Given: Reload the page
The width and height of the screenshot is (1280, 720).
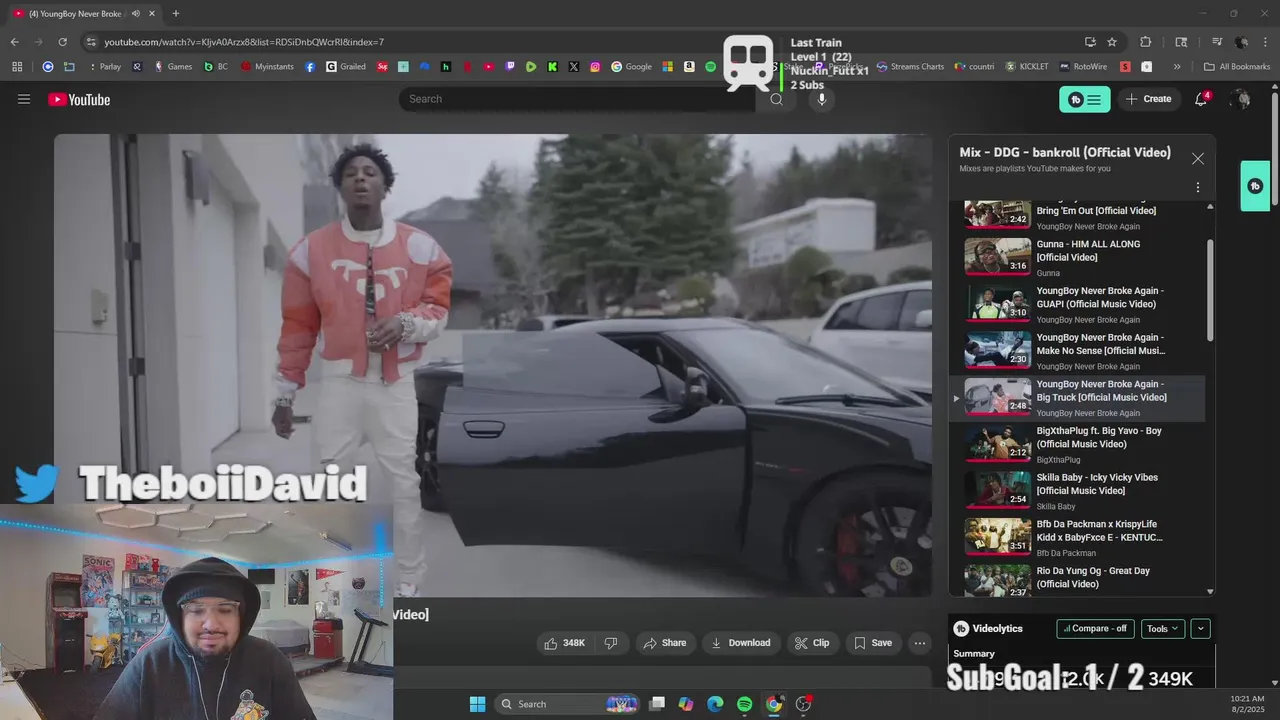Looking at the screenshot, I should click(x=62, y=42).
